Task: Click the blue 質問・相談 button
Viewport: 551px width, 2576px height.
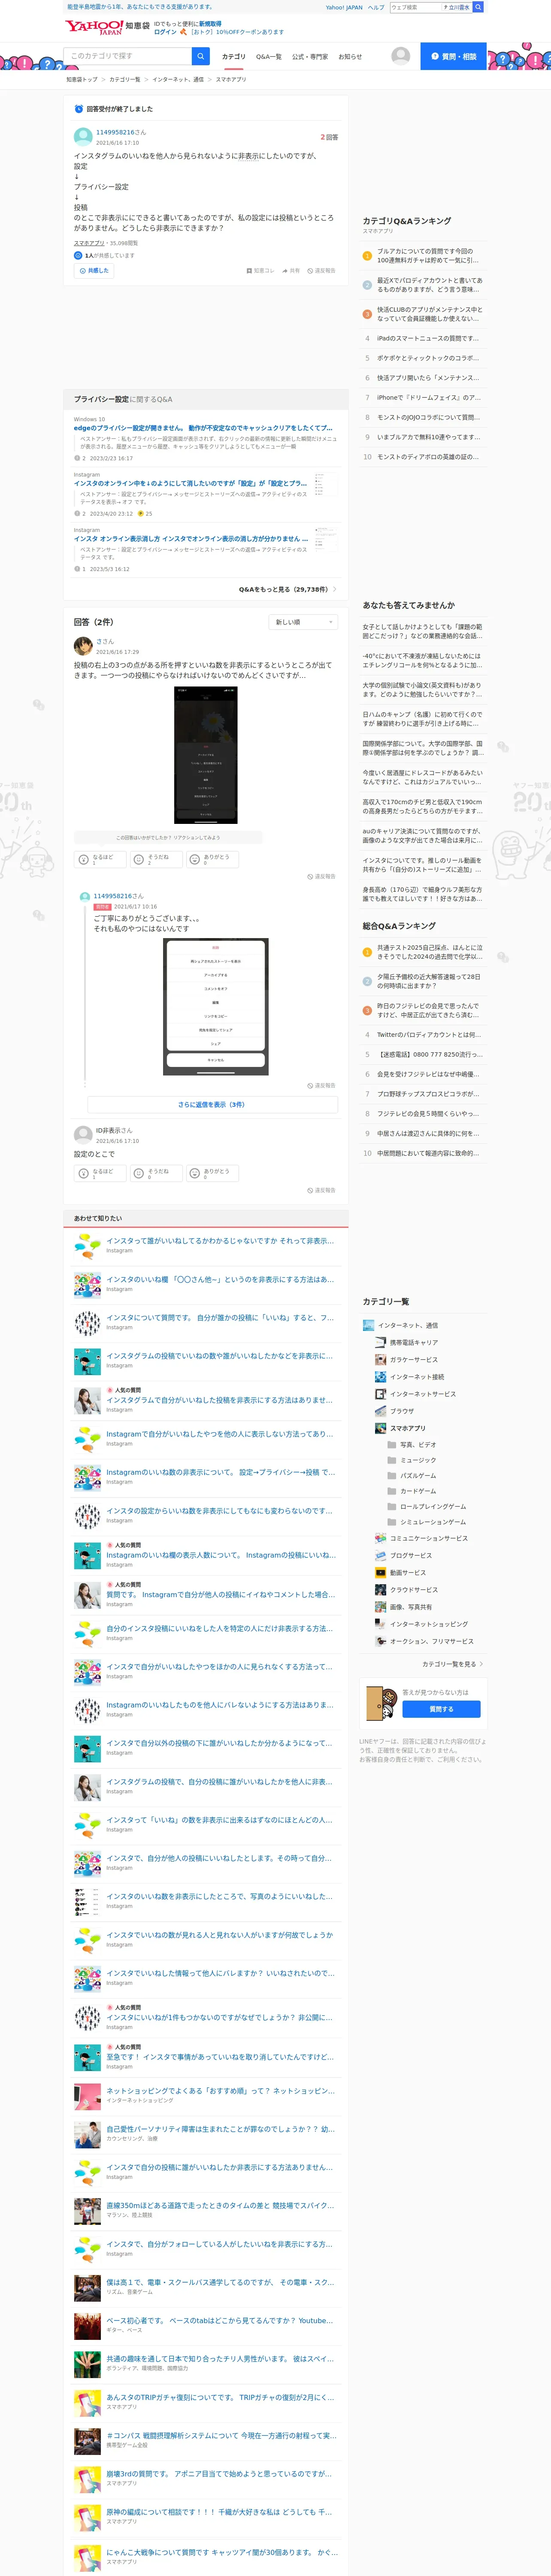Action: click(453, 56)
